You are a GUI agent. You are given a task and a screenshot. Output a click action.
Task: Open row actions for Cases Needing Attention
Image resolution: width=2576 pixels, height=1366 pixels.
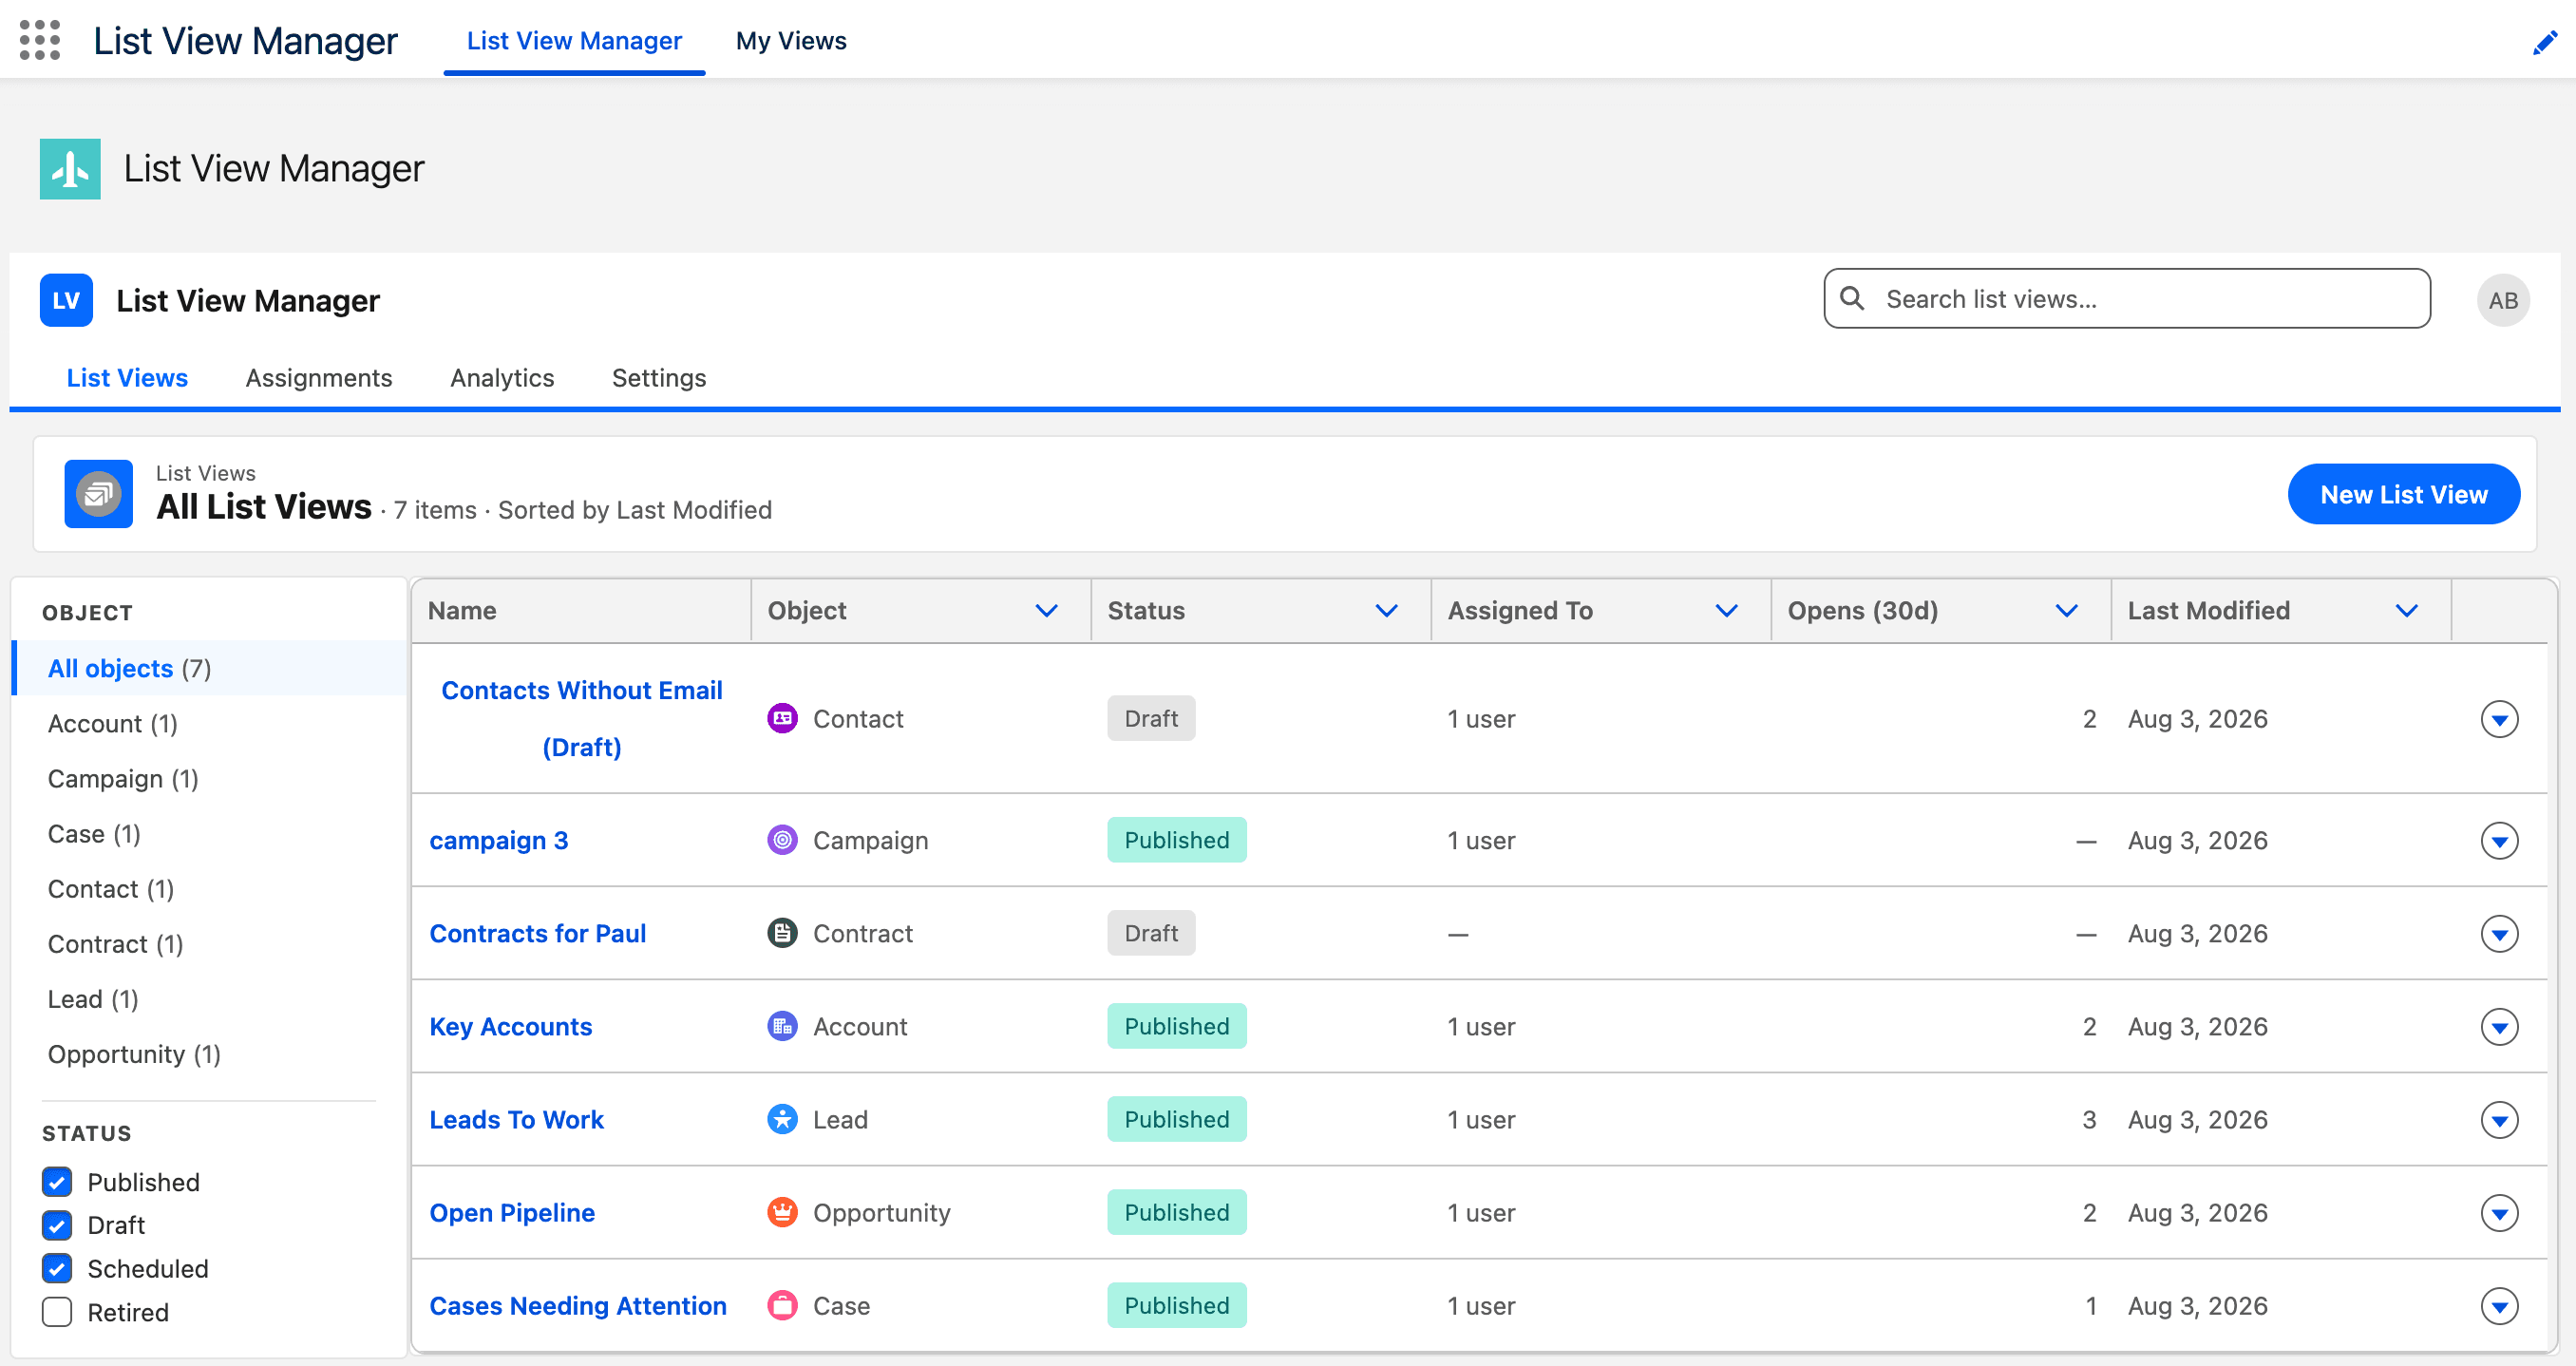2499,1306
